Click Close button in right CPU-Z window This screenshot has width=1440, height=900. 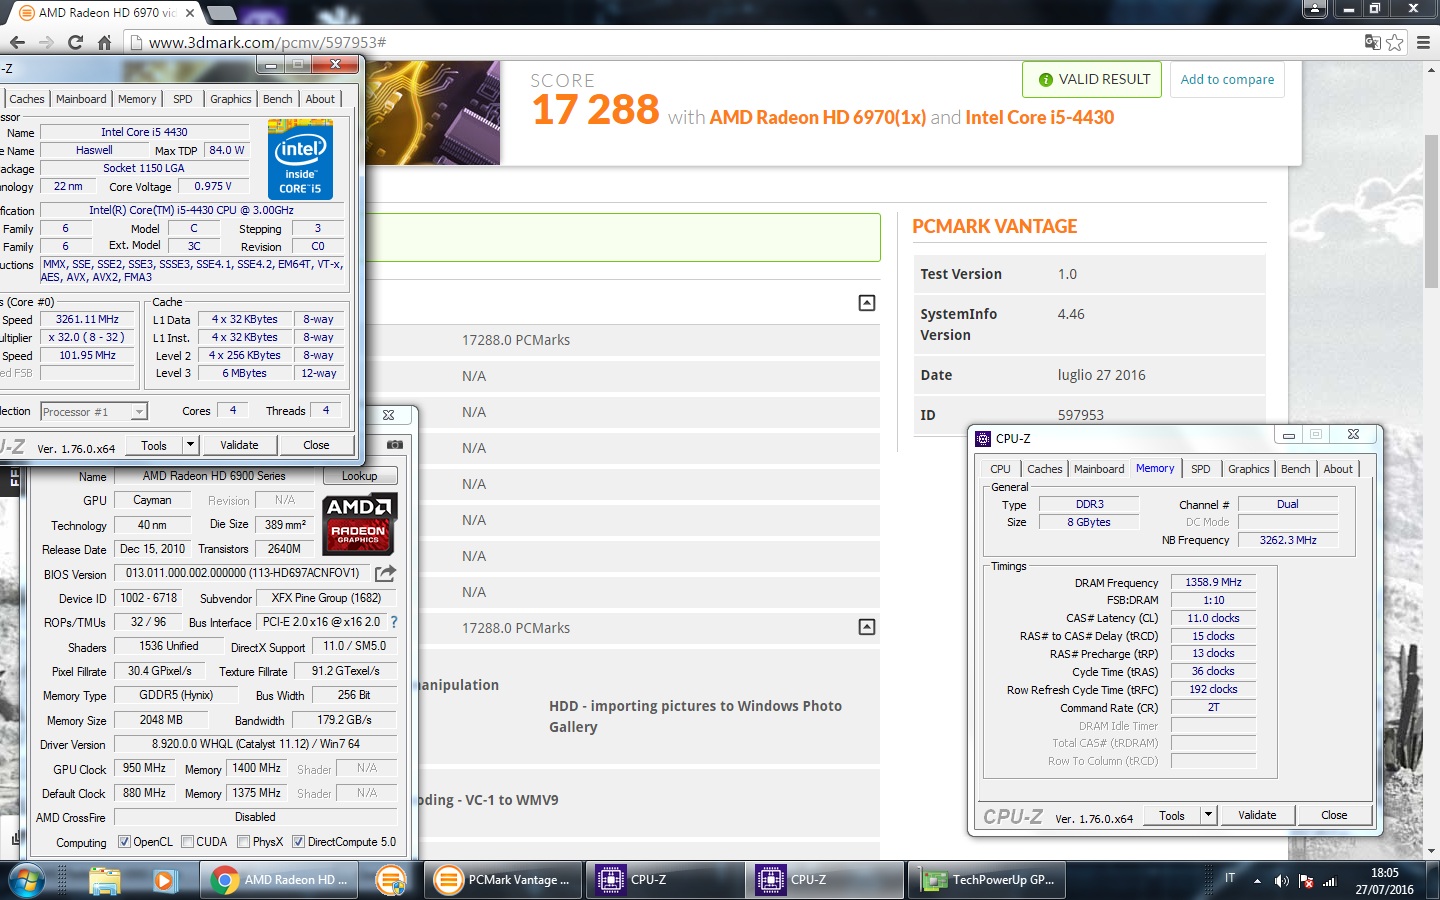tap(1334, 815)
